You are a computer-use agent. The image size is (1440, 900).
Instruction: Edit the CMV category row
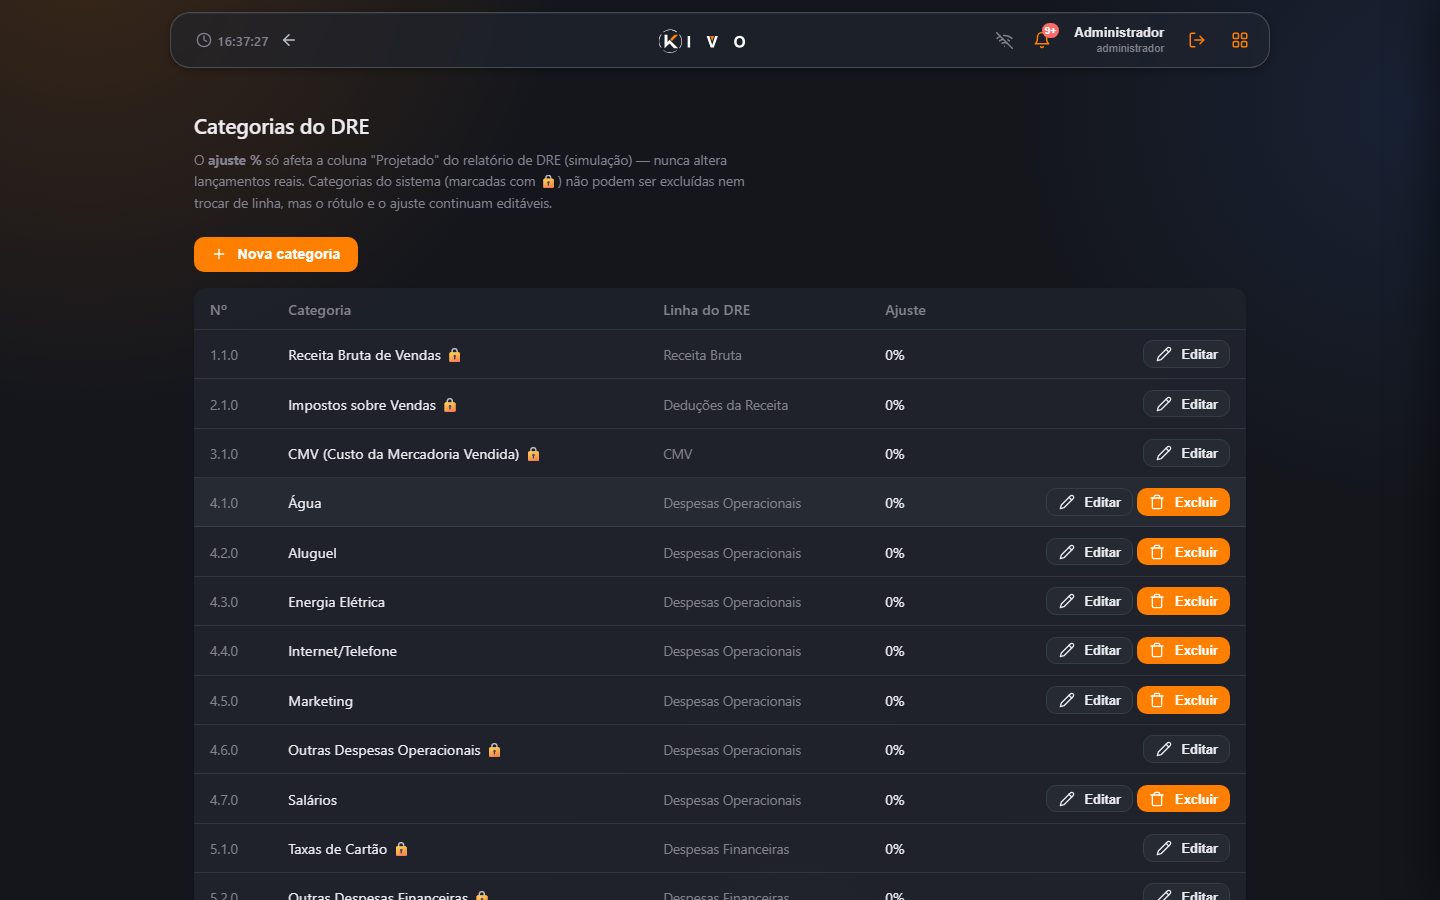1186,453
